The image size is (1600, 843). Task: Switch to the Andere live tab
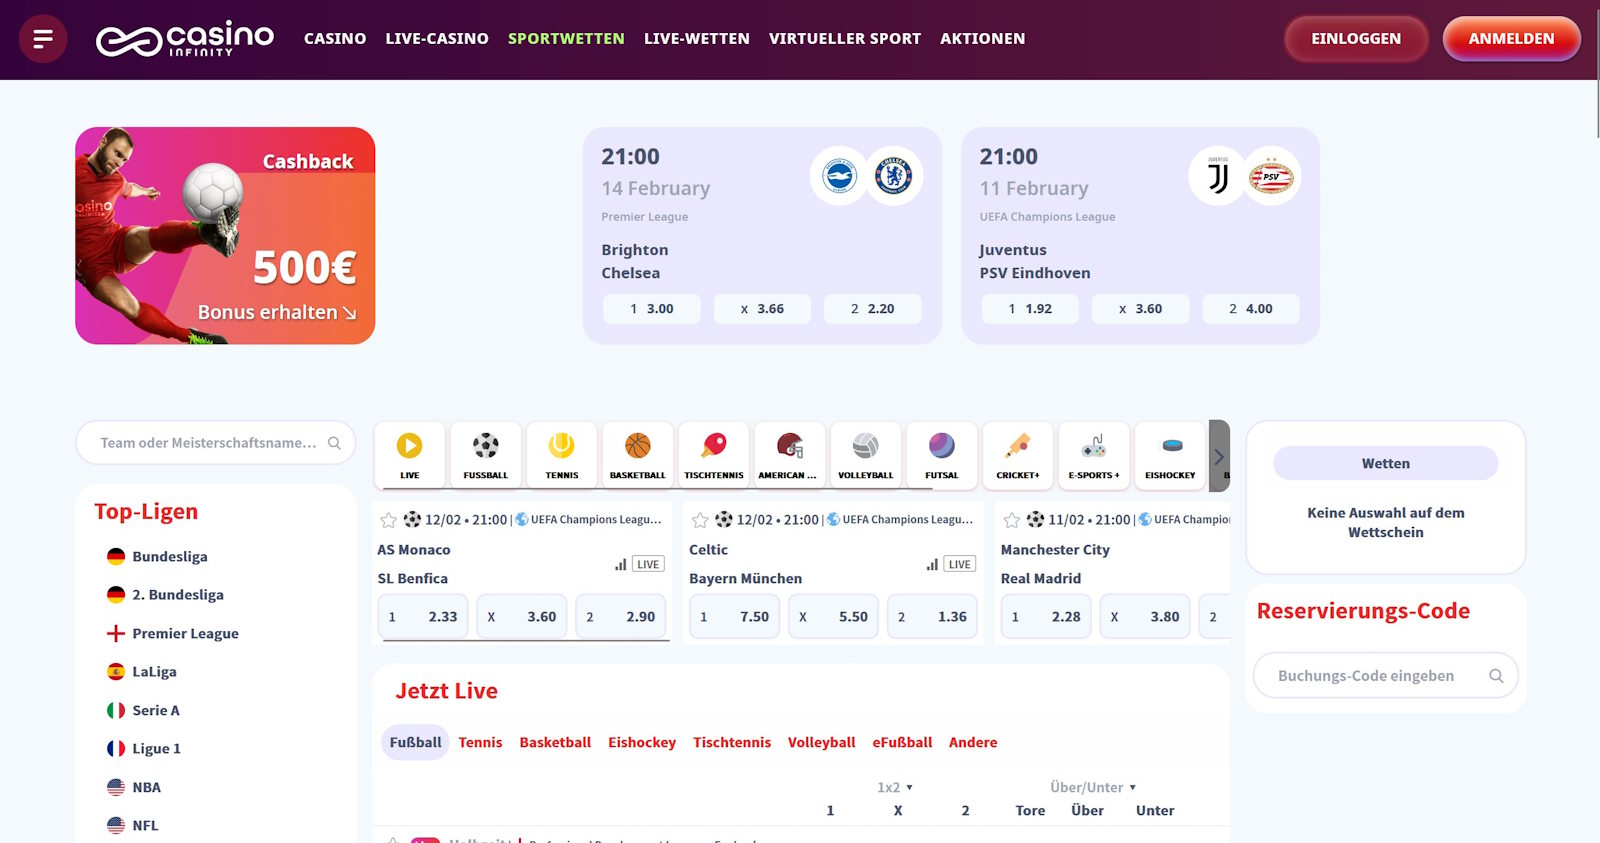[973, 743]
